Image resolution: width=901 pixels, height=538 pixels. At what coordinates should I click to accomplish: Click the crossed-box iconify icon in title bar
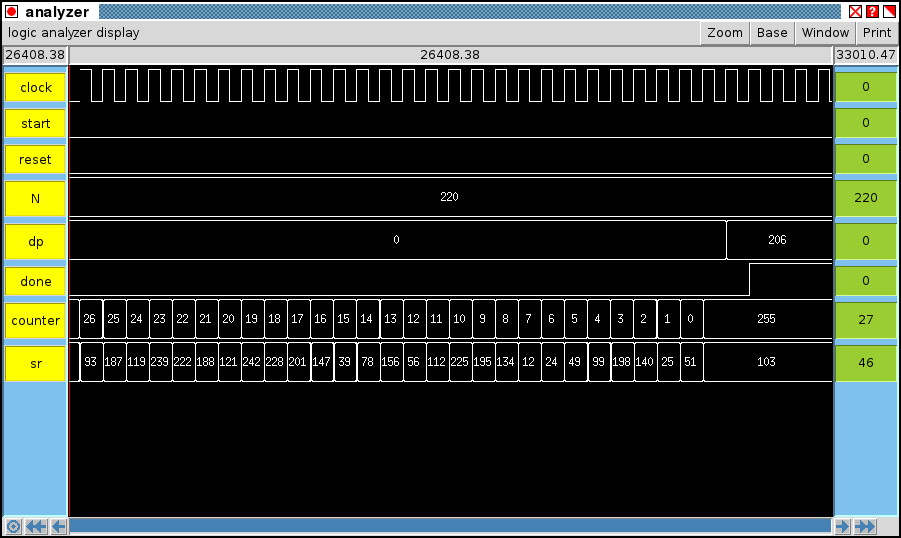point(855,11)
